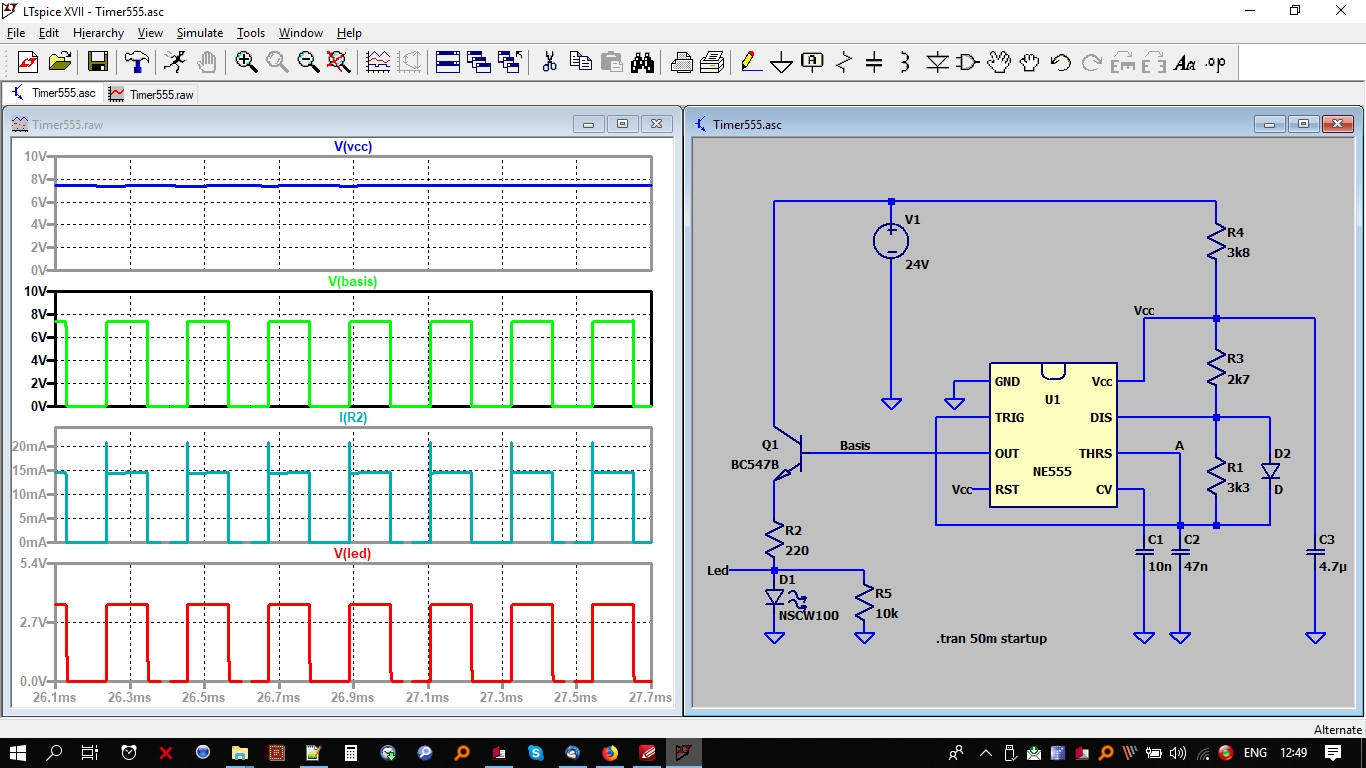Open Find with the binoculars icon
The height and width of the screenshot is (768, 1366).
(x=642, y=62)
